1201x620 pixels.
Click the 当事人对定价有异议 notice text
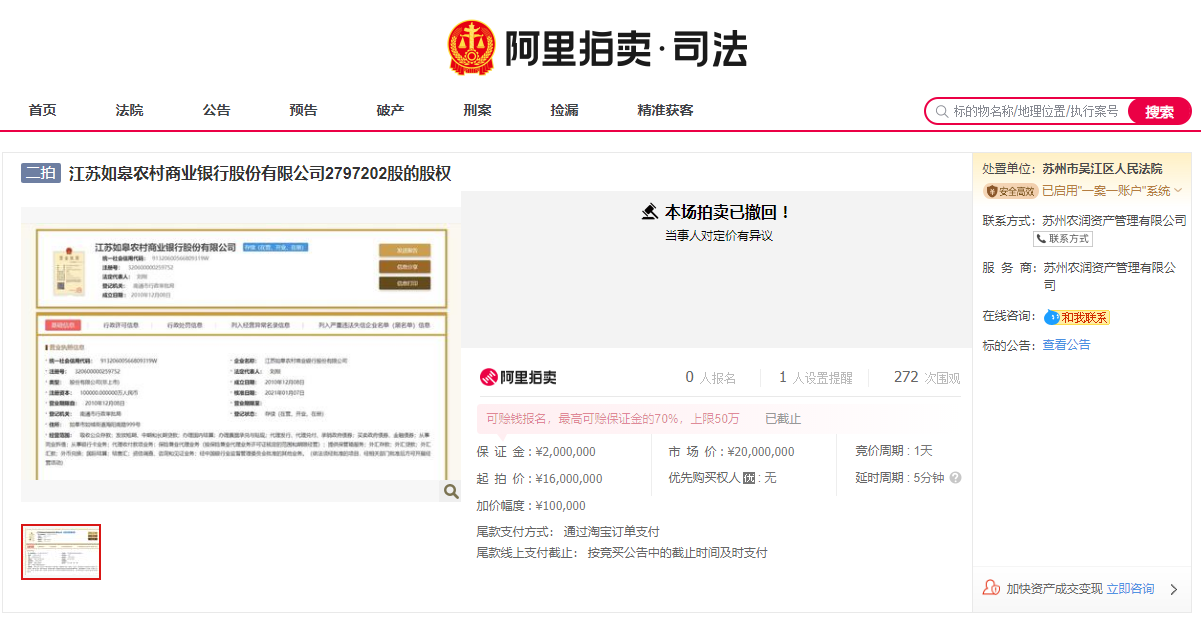[719, 236]
